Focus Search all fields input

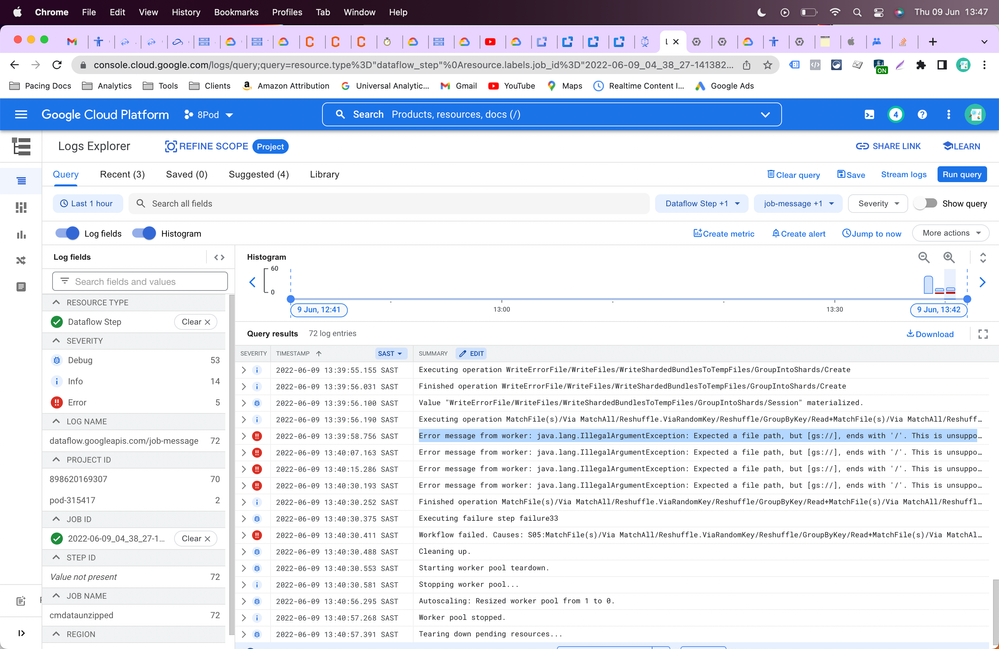click(x=389, y=204)
